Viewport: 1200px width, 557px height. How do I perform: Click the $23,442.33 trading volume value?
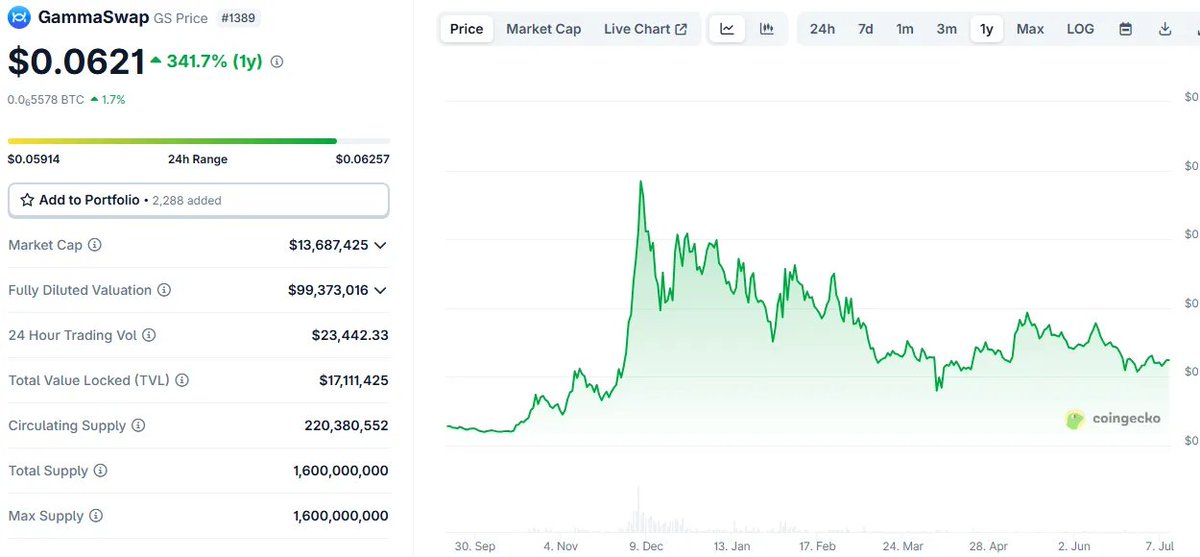(350, 336)
